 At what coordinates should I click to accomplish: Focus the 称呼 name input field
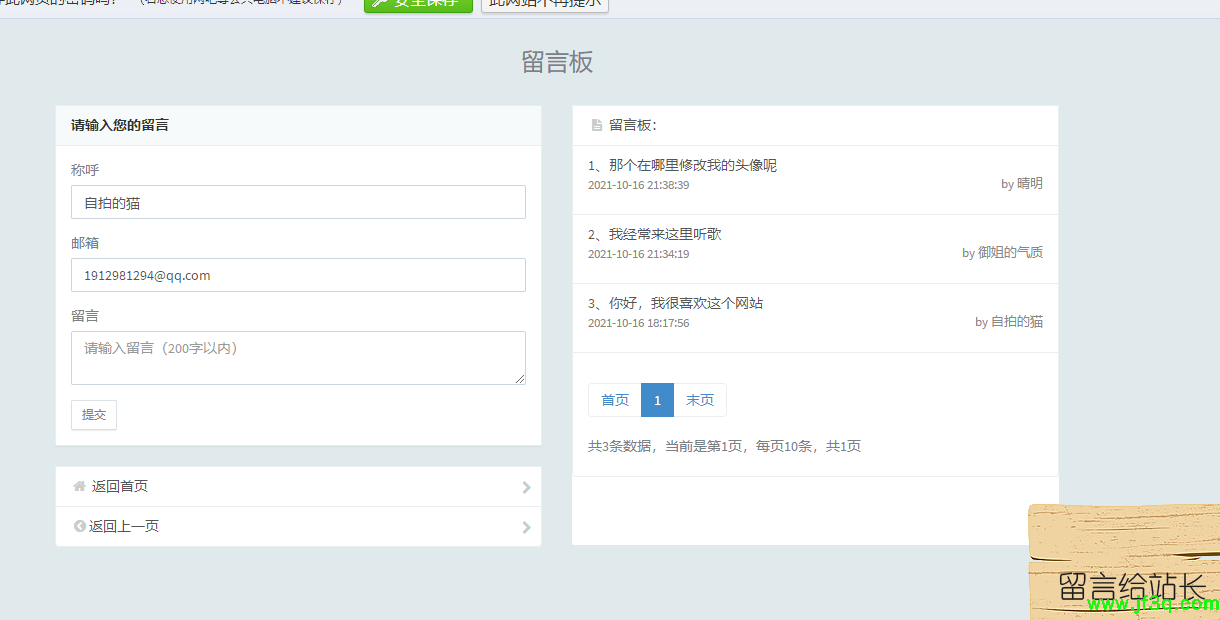coord(298,202)
